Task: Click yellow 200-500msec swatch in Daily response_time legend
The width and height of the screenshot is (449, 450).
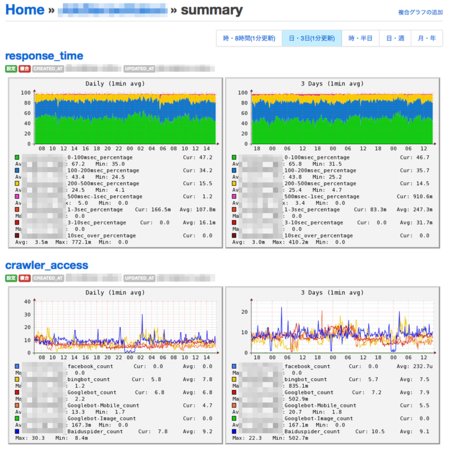Action: click(17, 183)
